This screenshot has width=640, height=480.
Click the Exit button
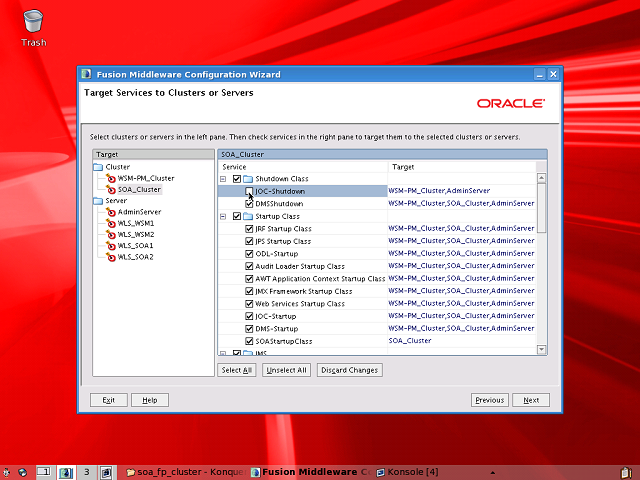pyautogui.click(x=109, y=400)
